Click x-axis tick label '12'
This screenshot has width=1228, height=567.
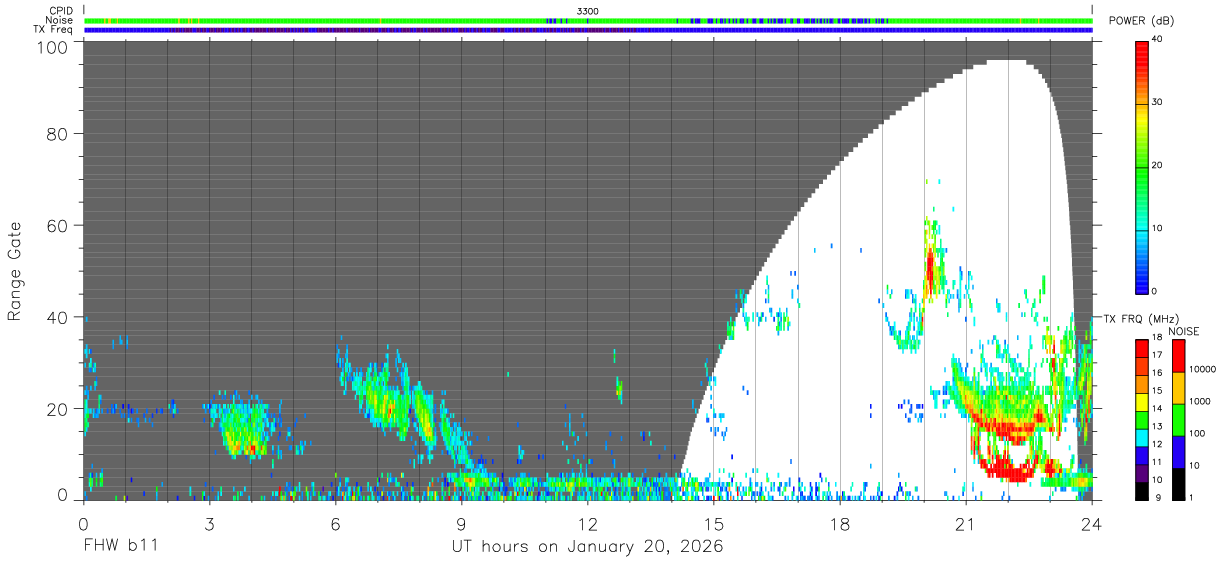587,524
